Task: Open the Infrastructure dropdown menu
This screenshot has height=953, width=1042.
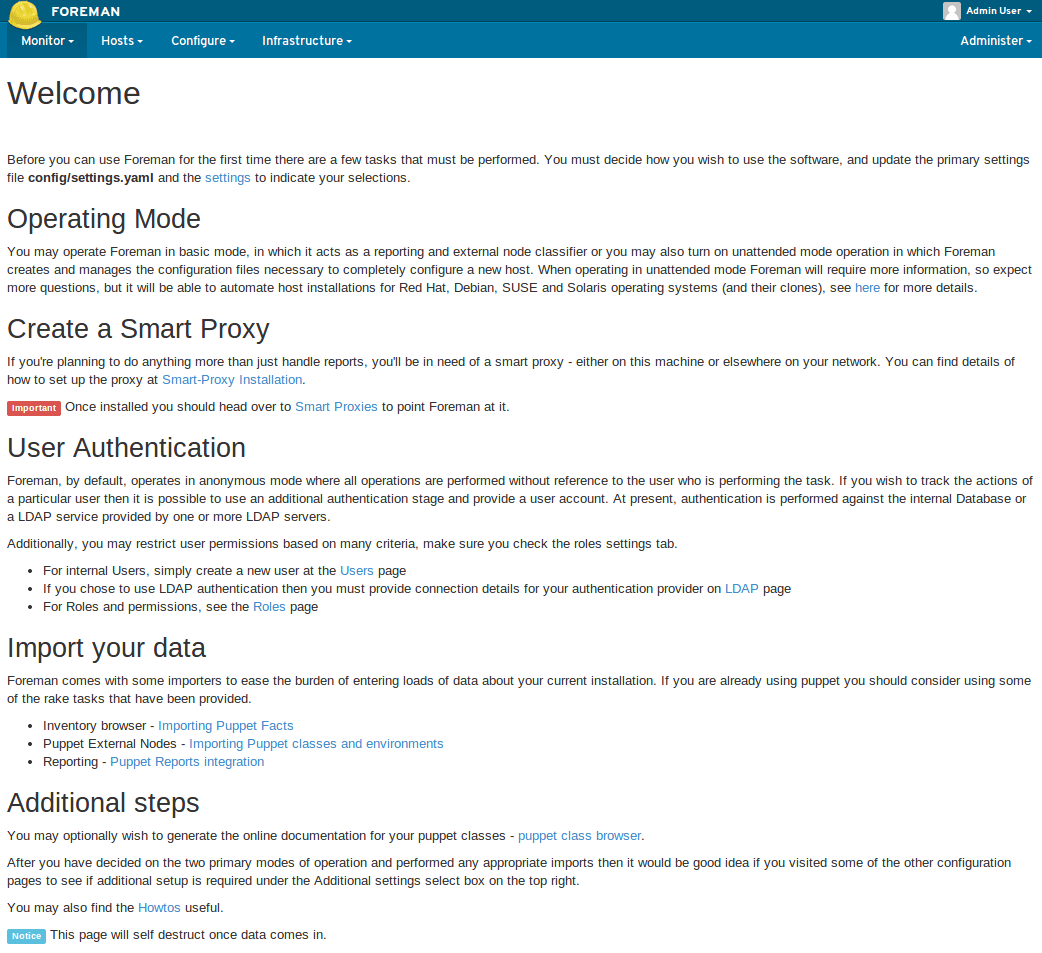Action: (x=306, y=41)
